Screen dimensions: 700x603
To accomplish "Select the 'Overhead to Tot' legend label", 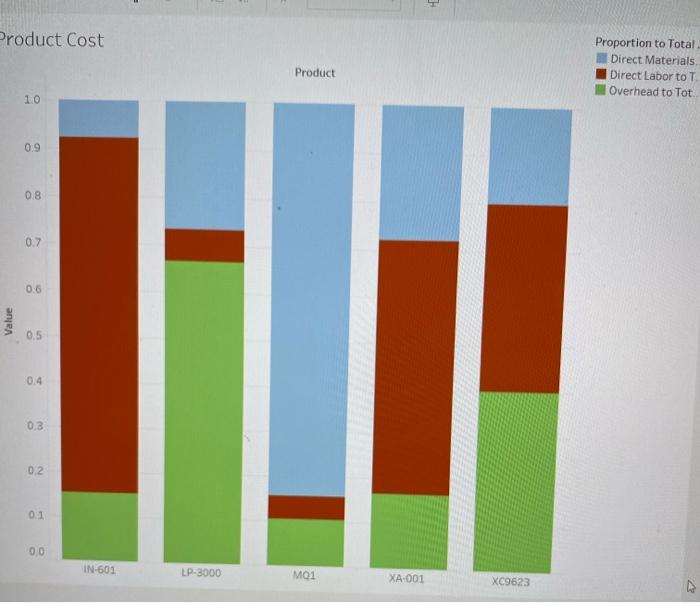I will pos(651,91).
